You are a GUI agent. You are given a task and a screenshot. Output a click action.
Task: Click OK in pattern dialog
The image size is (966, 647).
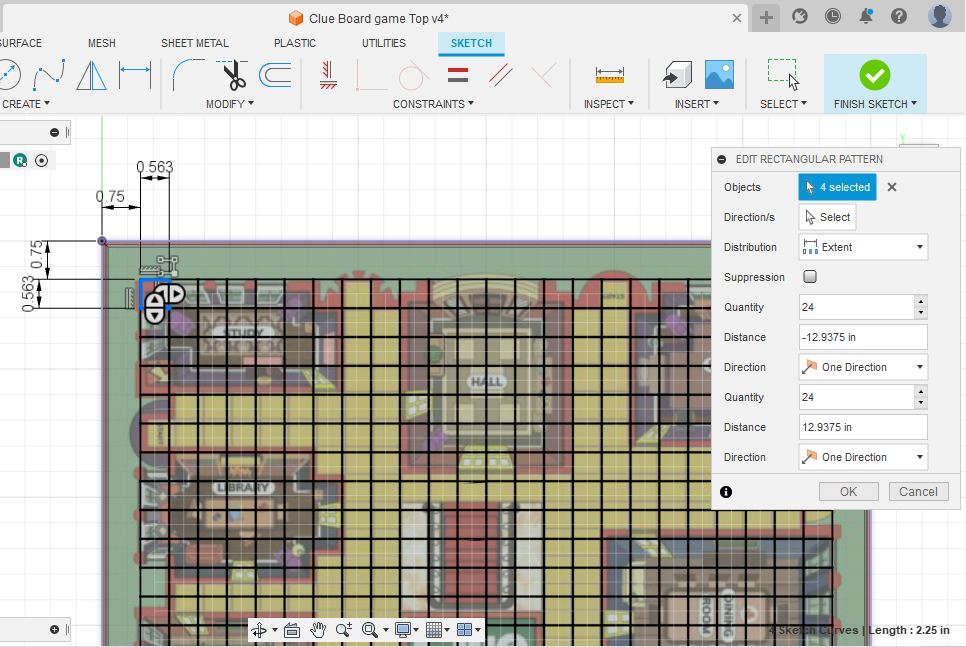(x=848, y=492)
